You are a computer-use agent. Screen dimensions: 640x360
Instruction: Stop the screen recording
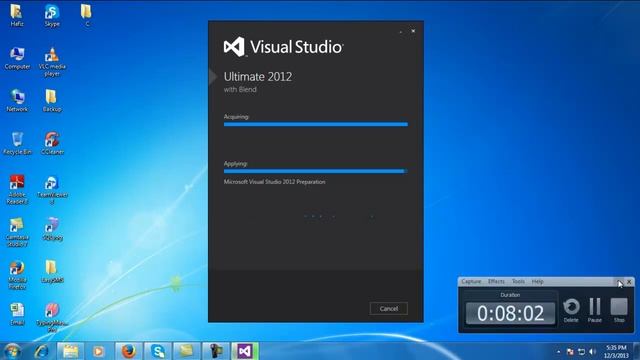pyautogui.click(x=619, y=310)
